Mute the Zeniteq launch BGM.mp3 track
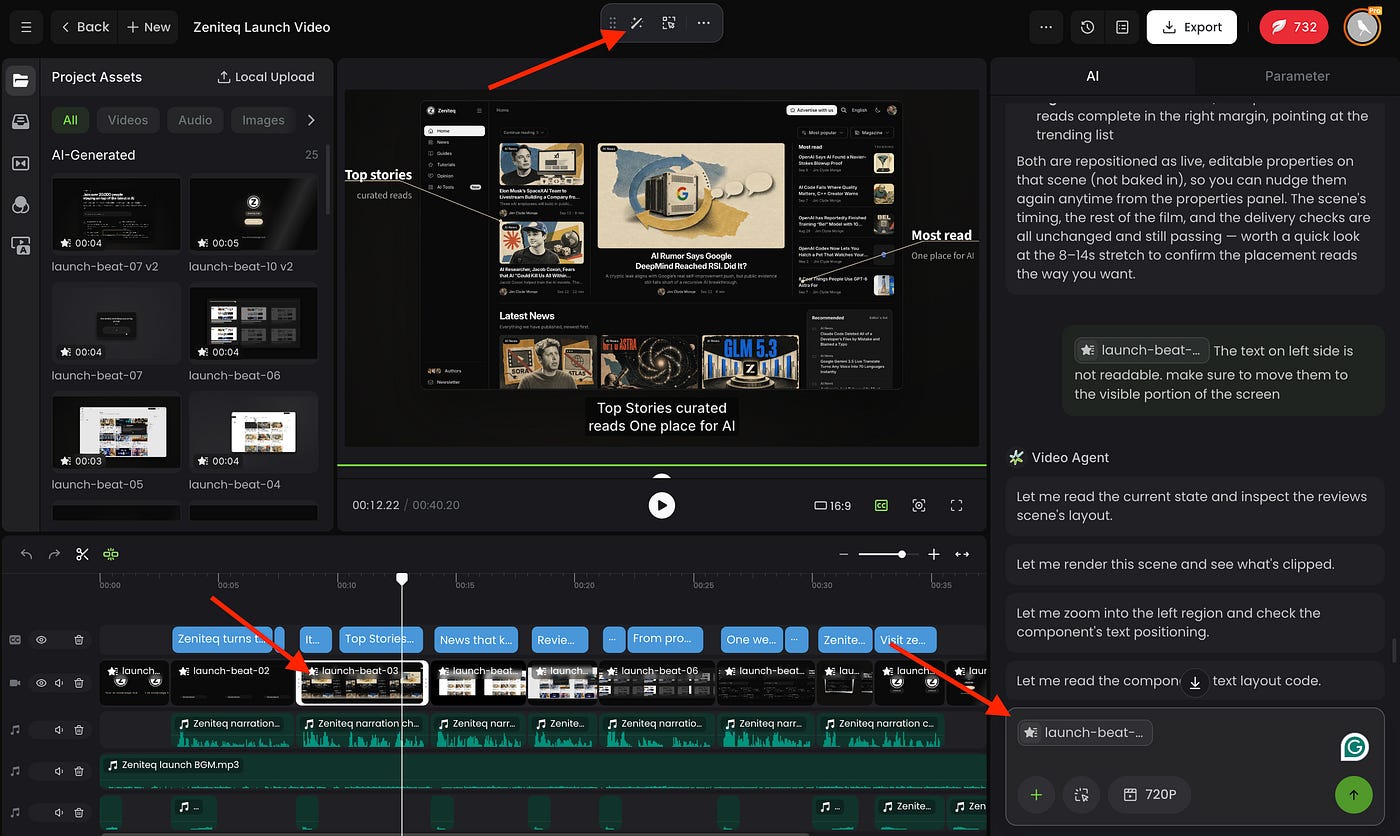Screen dimensions: 1400x836 [59, 771]
